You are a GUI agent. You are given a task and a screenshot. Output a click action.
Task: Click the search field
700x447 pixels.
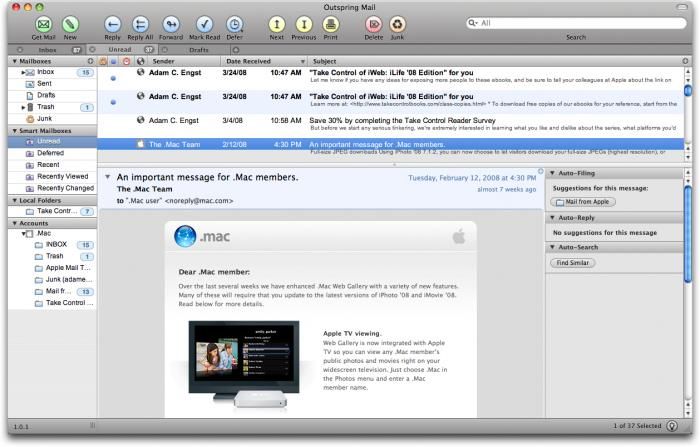tap(576, 23)
